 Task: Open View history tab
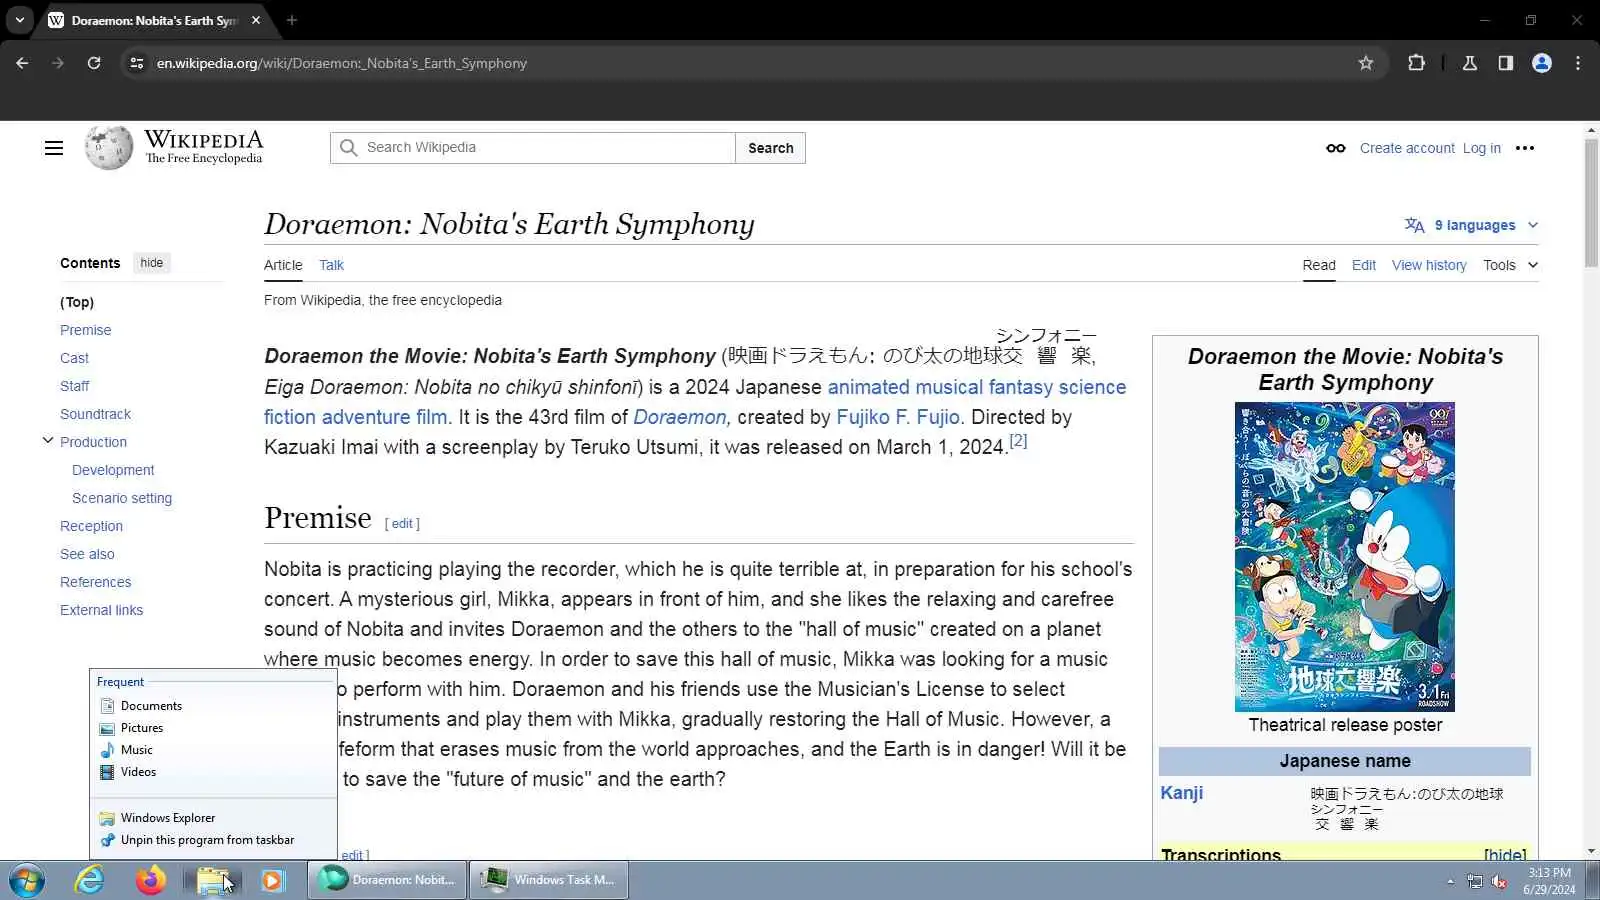click(x=1429, y=265)
